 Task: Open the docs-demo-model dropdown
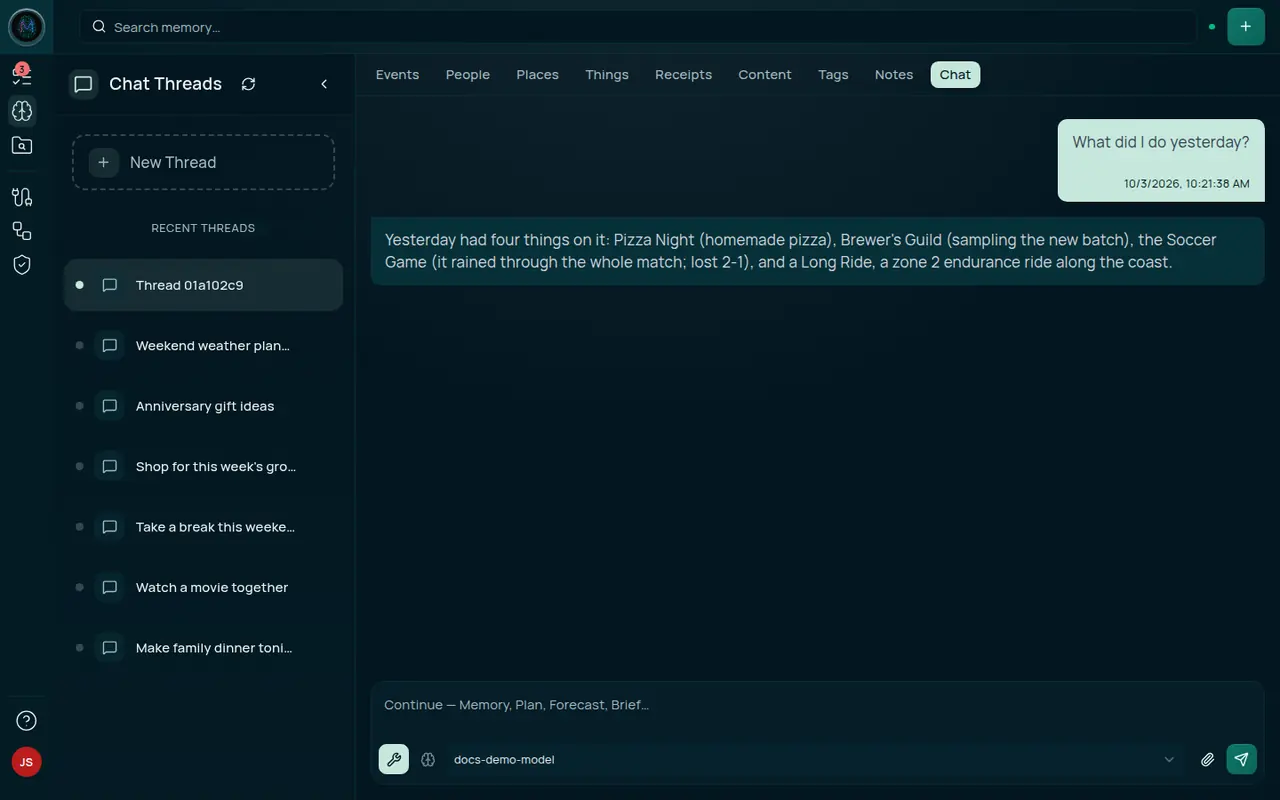(x=814, y=760)
